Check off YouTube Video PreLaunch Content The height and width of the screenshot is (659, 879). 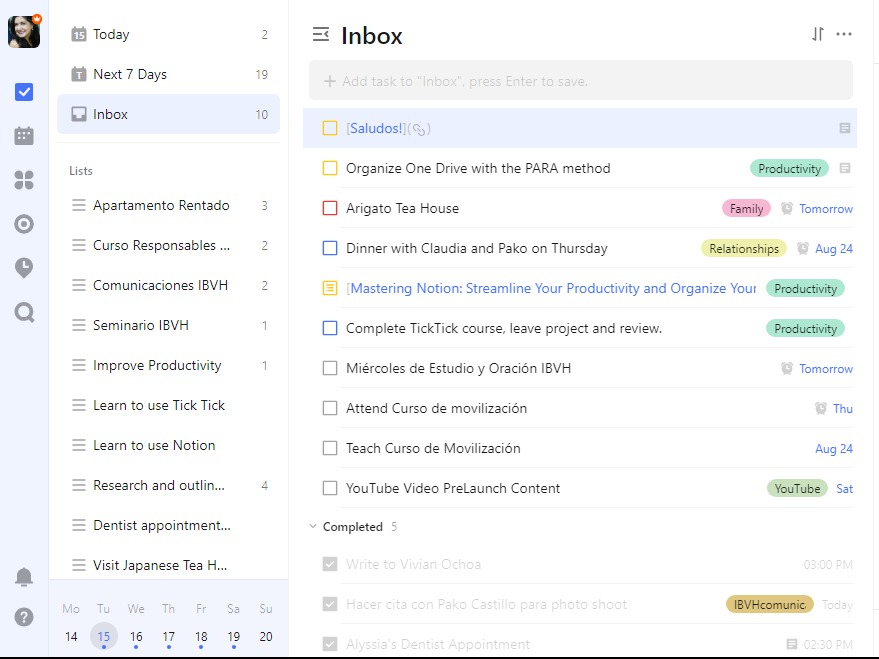click(330, 488)
